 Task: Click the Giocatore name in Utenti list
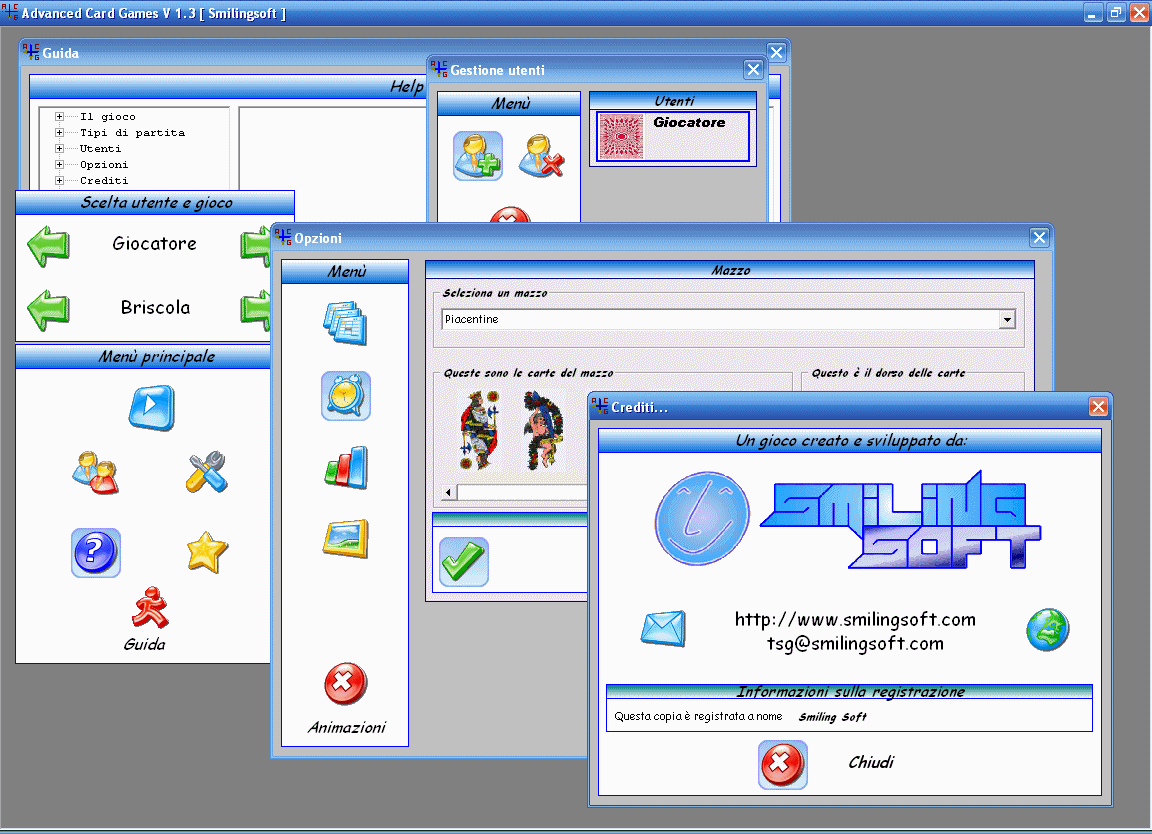coord(689,123)
